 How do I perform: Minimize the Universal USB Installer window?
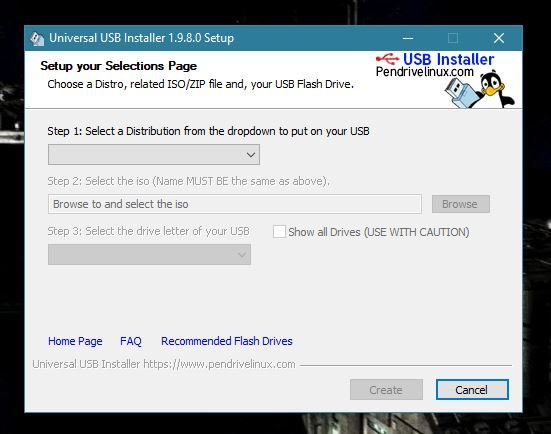click(408, 38)
